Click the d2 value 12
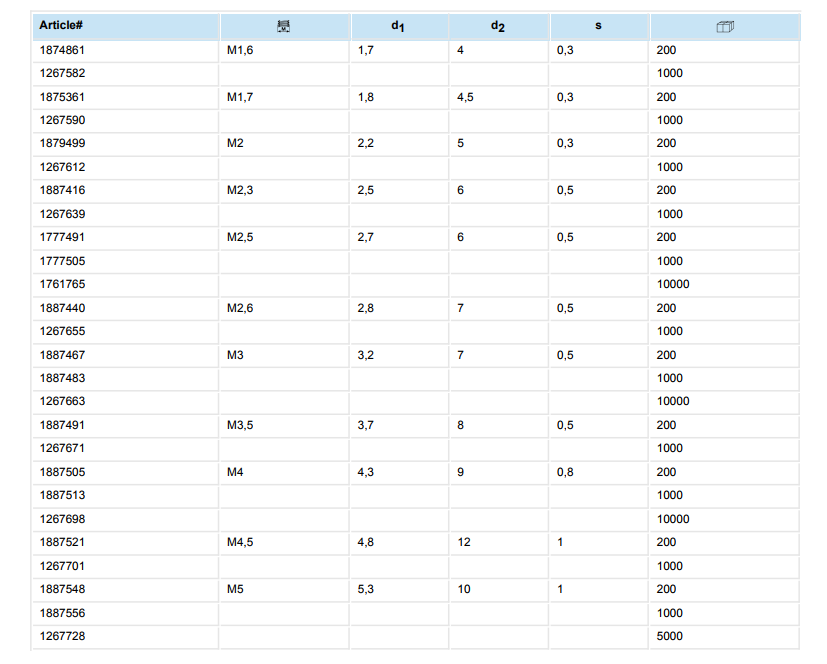This screenshot has height=664, width=827. click(x=464, y=542)
